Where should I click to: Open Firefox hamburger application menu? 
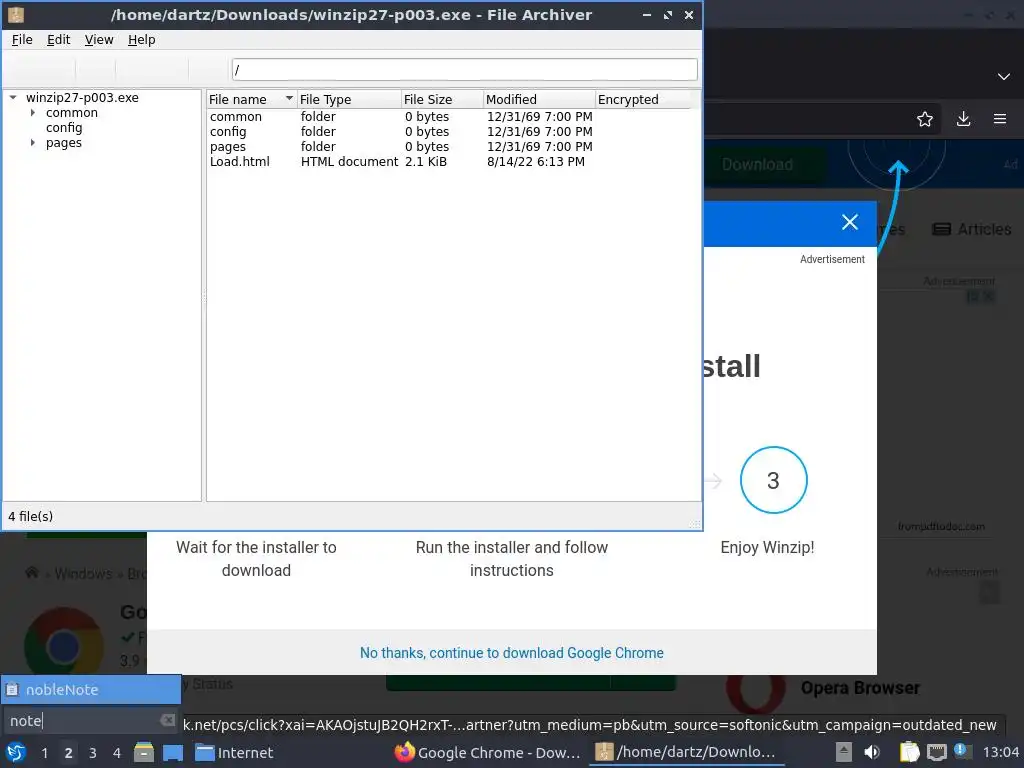coord(1000,119)
